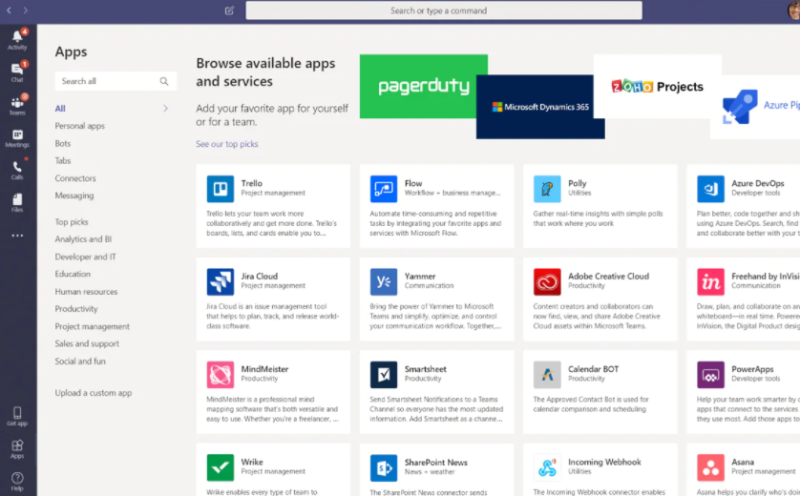The width and height of the screenshot is (800, 496).
Task: Click the Yammer app icon
Action: [x=384, y=282]
